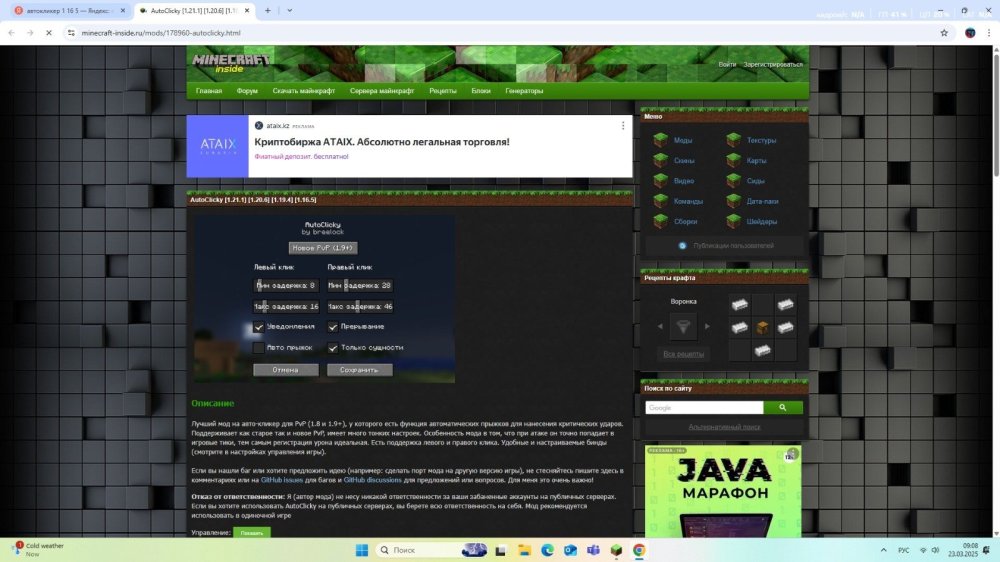Show previous crafting recipe with left arrow
Screen dimensions: 1000x562
(660, 327)
